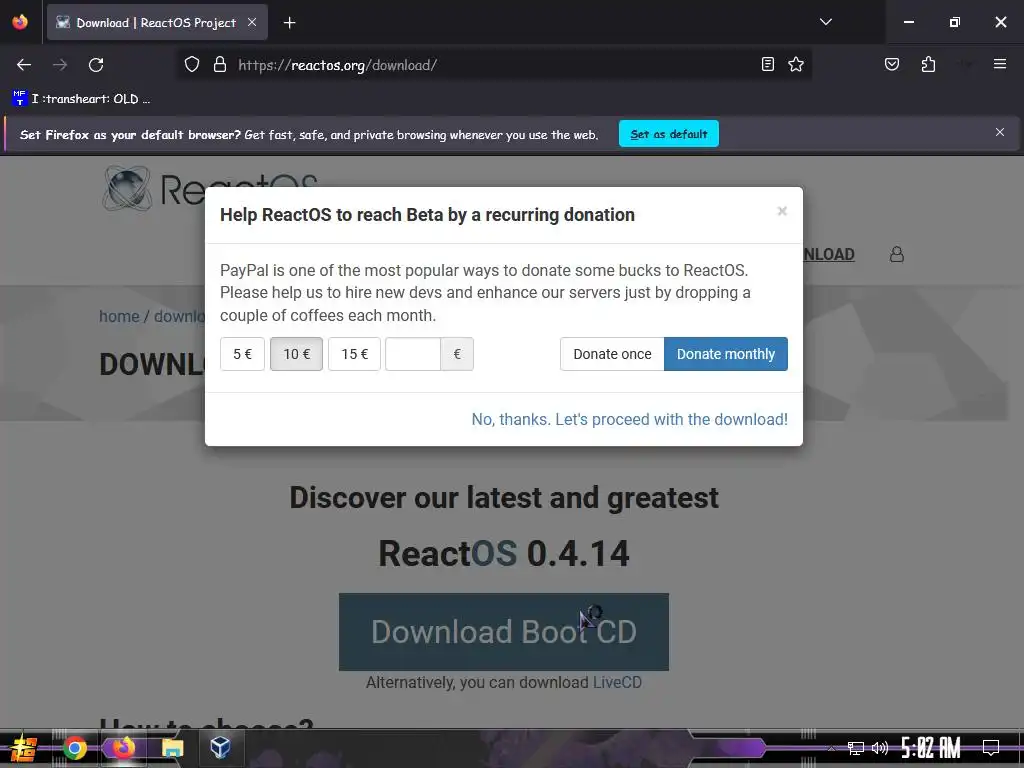
Task: Reload the page with the refresh icon
Action: click(96, 65)
